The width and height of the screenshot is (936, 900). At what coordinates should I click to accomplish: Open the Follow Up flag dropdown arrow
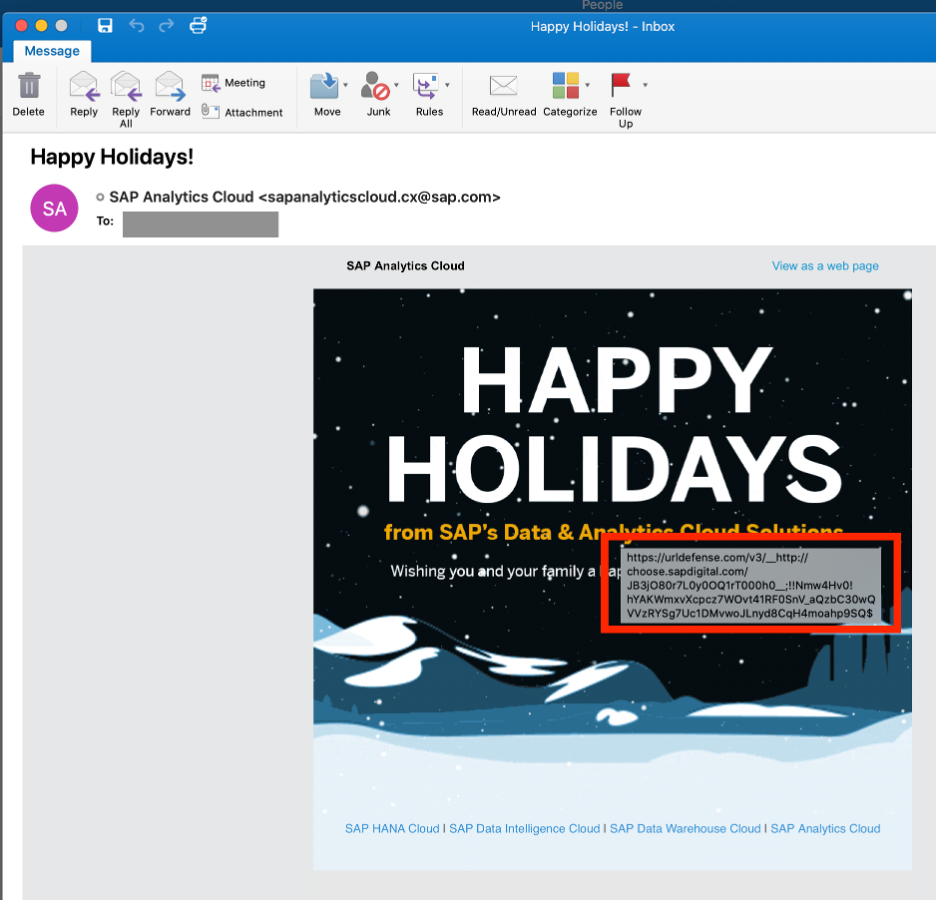point(645,84)
